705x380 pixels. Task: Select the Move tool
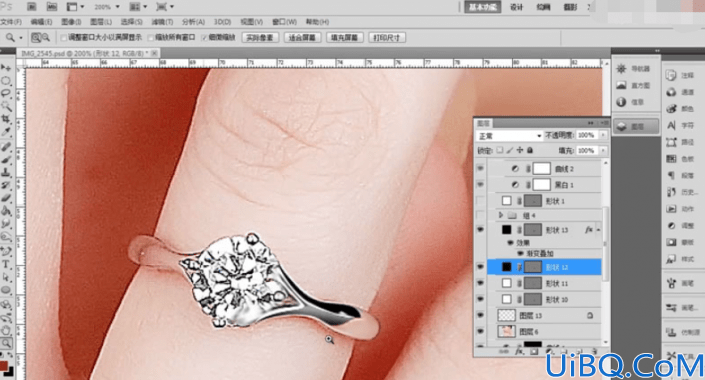click(6, 68)
